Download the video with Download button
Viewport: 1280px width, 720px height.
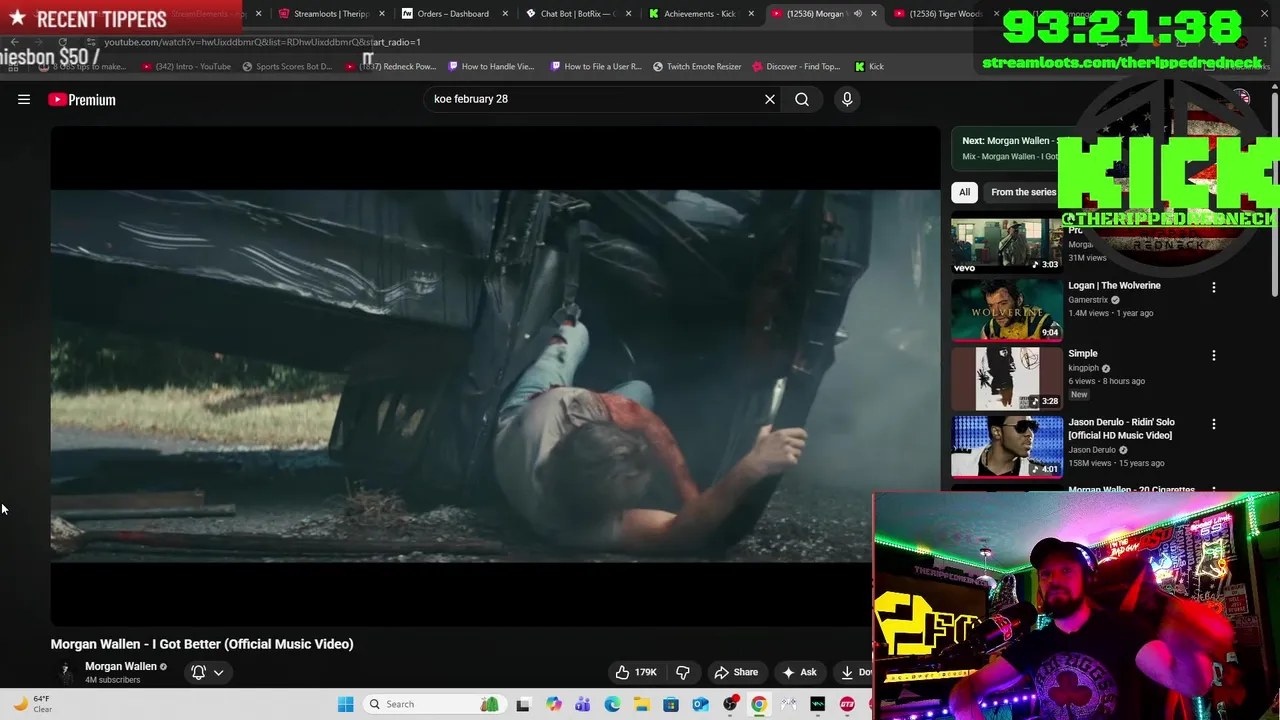[x=854, y=672]
